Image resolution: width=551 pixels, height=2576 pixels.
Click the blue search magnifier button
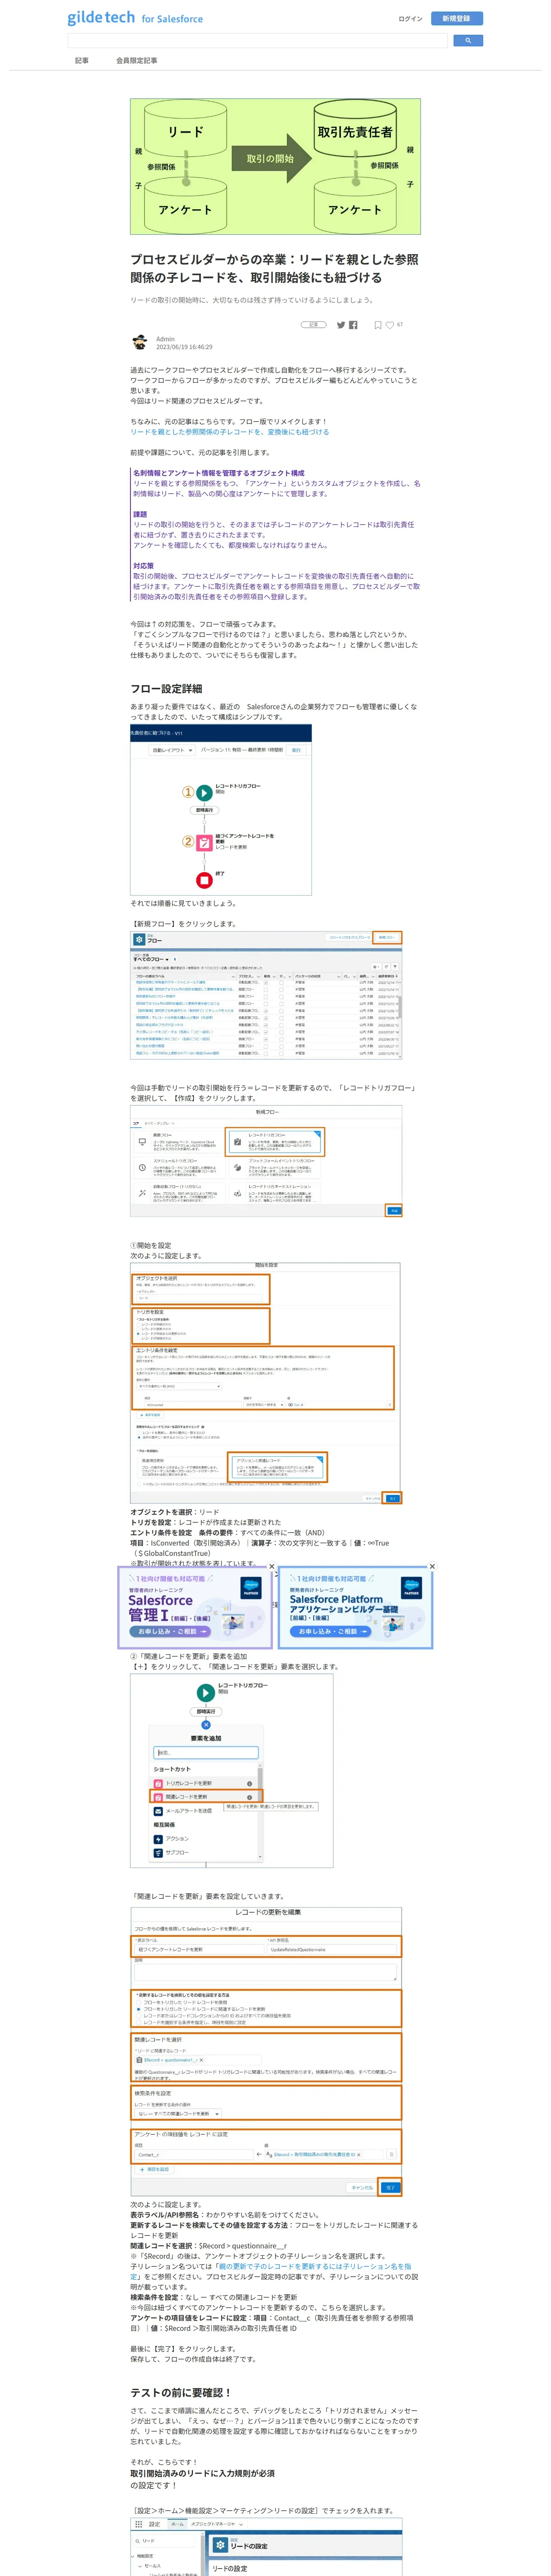click(x=468, y=41)
